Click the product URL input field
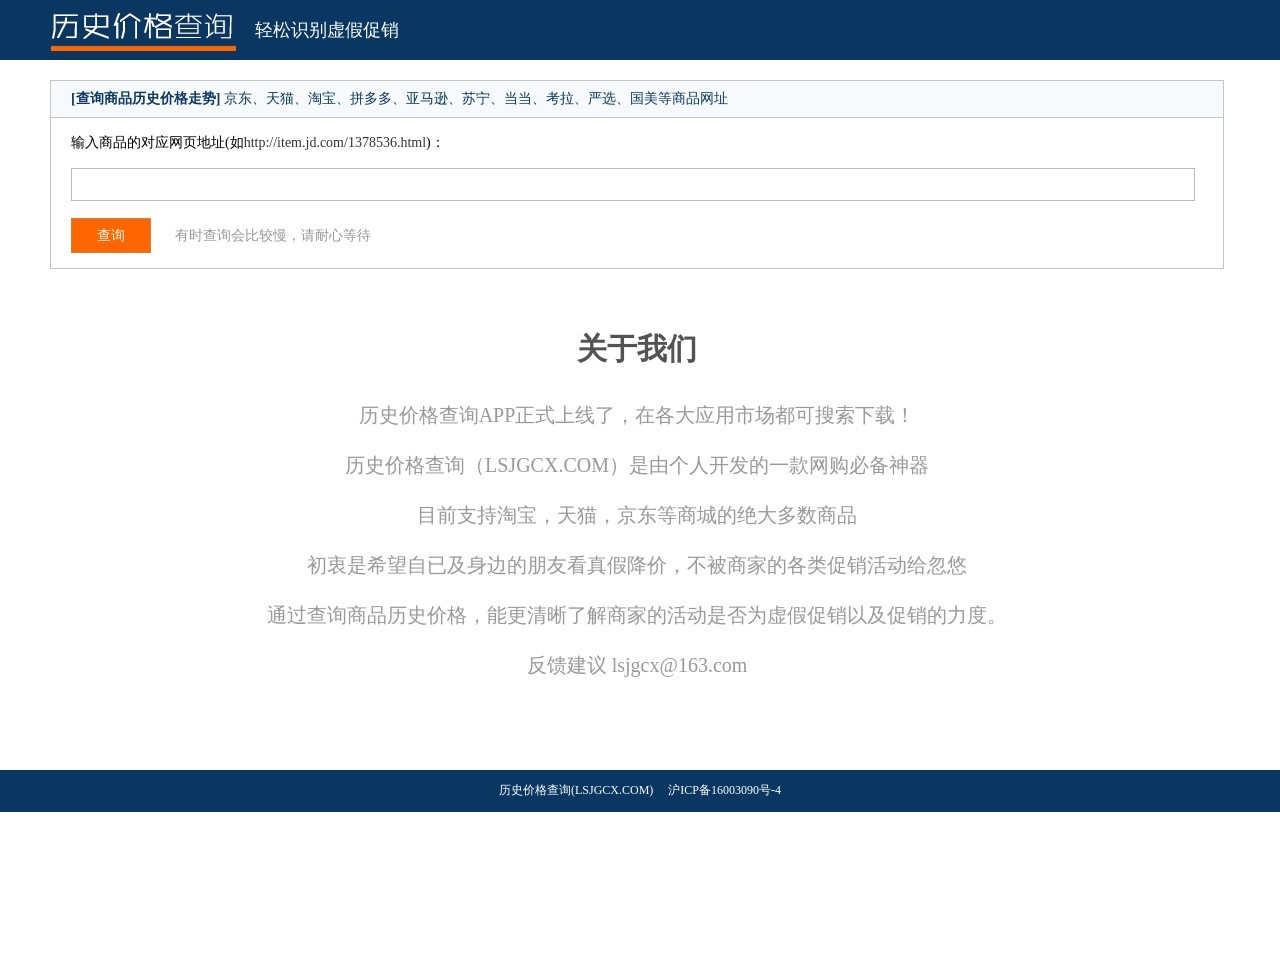1280x960 pixels. point(633,184)
